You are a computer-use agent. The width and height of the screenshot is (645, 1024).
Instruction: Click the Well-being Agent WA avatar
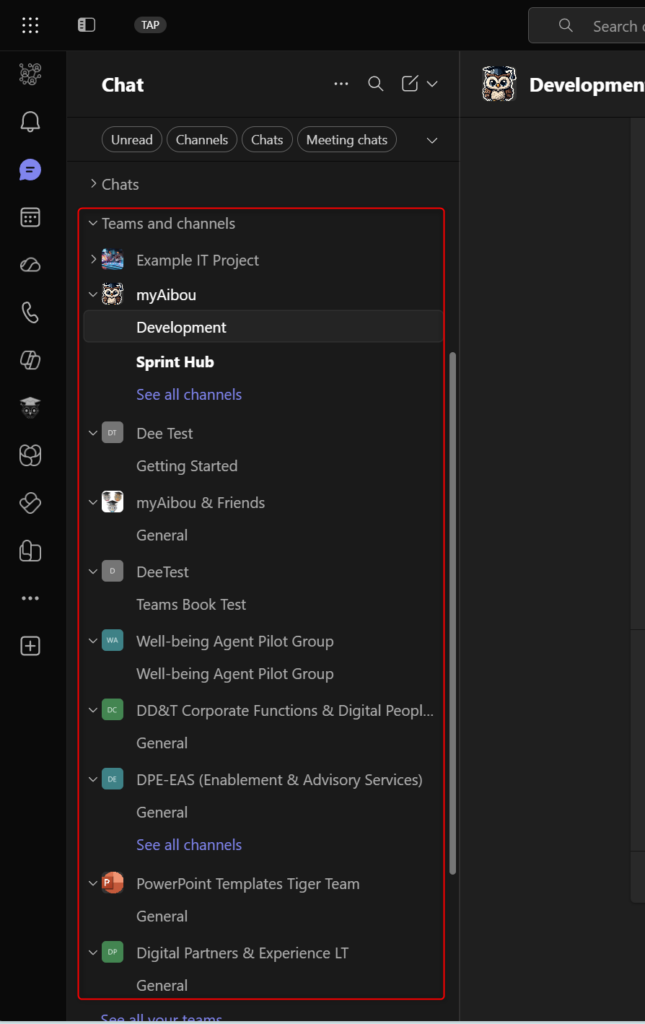point(112,640)
